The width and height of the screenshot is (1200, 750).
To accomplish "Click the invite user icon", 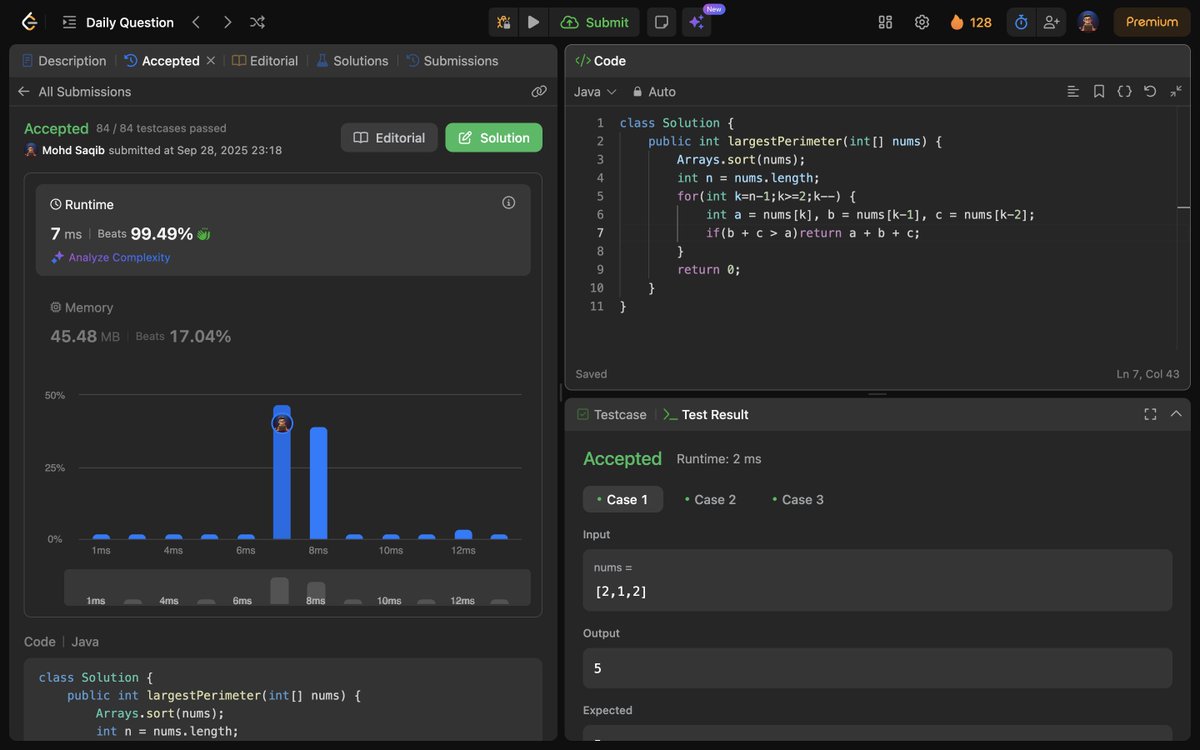I will [1050, 22].
